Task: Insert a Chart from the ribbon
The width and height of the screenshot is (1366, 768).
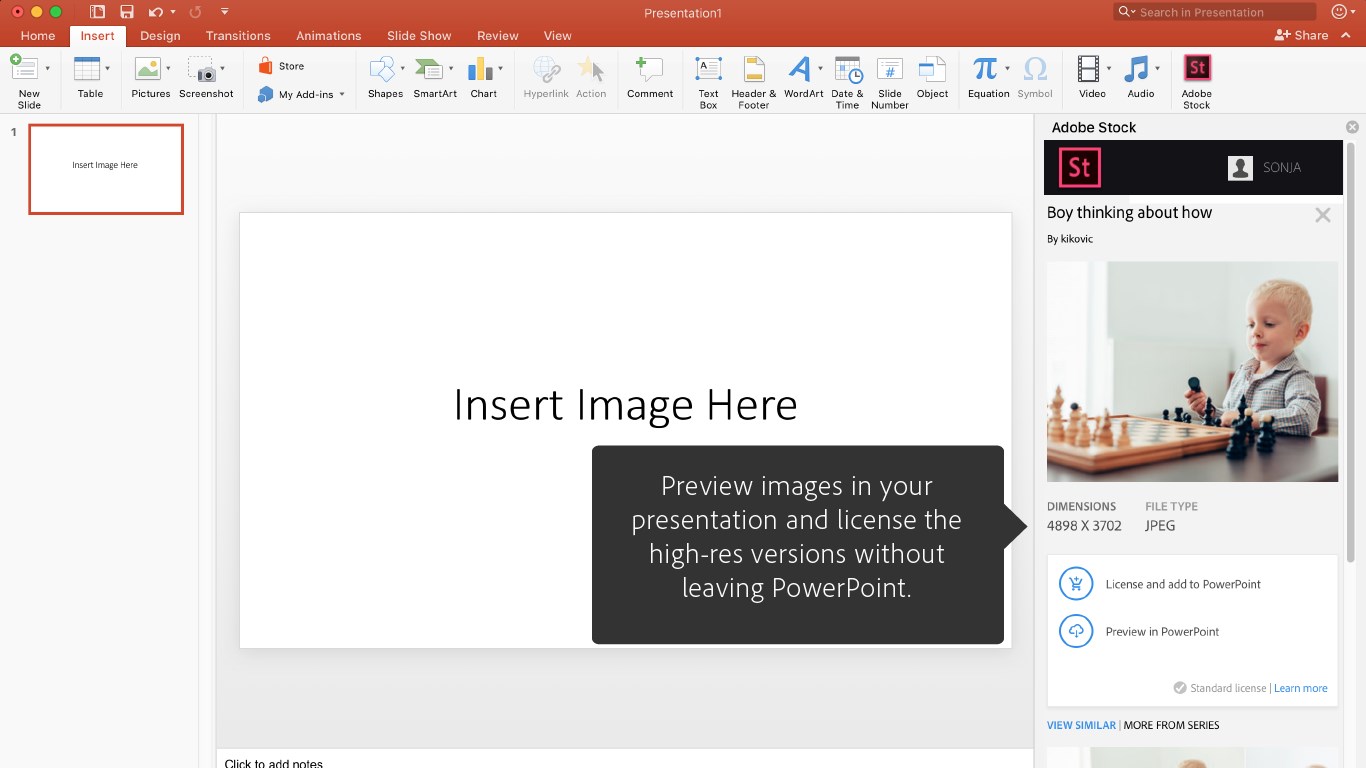Action: pyautogui.click(x=482, y=69)
